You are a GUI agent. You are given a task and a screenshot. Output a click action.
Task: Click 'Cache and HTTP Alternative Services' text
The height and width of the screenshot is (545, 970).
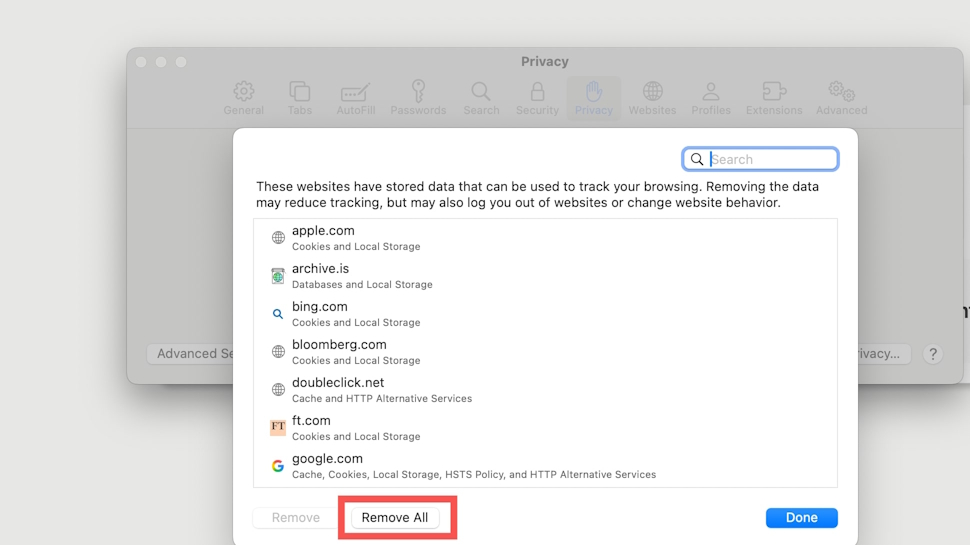coord(382,398)
